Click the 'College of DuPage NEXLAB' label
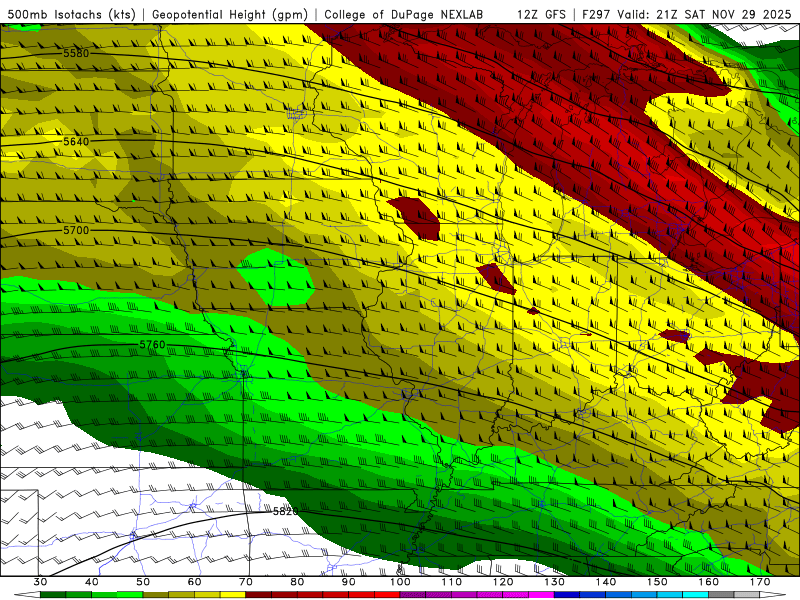This screenshot has width=800, height=600. tap(403, 14)
